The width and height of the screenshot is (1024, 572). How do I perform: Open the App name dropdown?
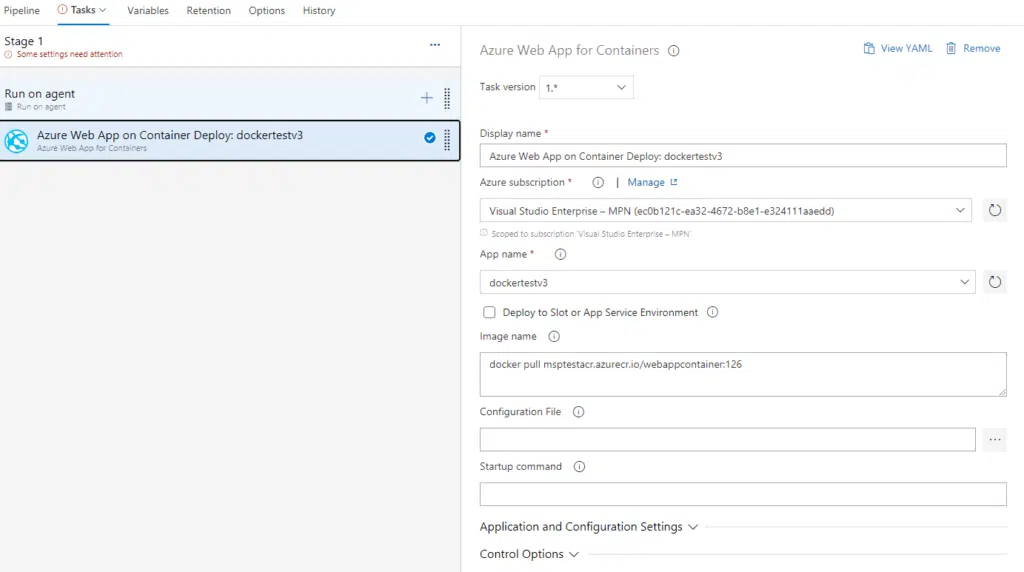coord(728,282)
